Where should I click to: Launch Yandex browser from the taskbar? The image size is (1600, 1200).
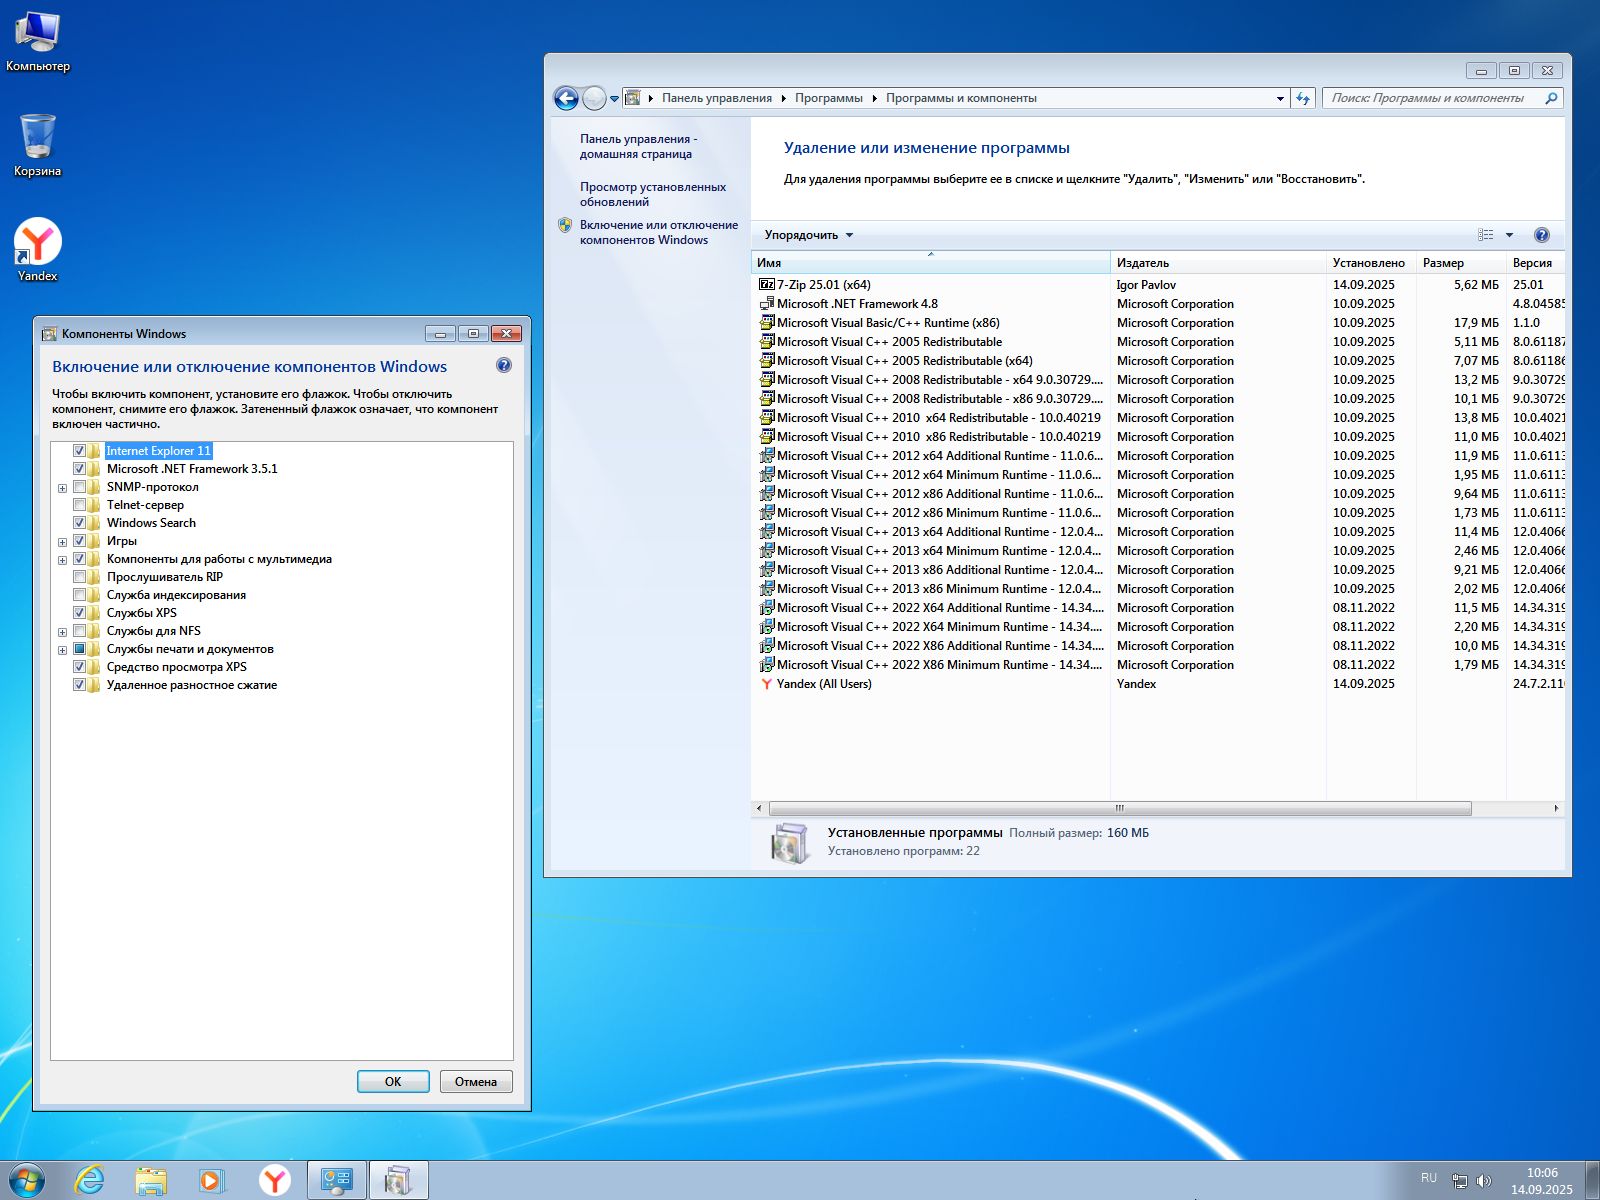[274, 1180]
